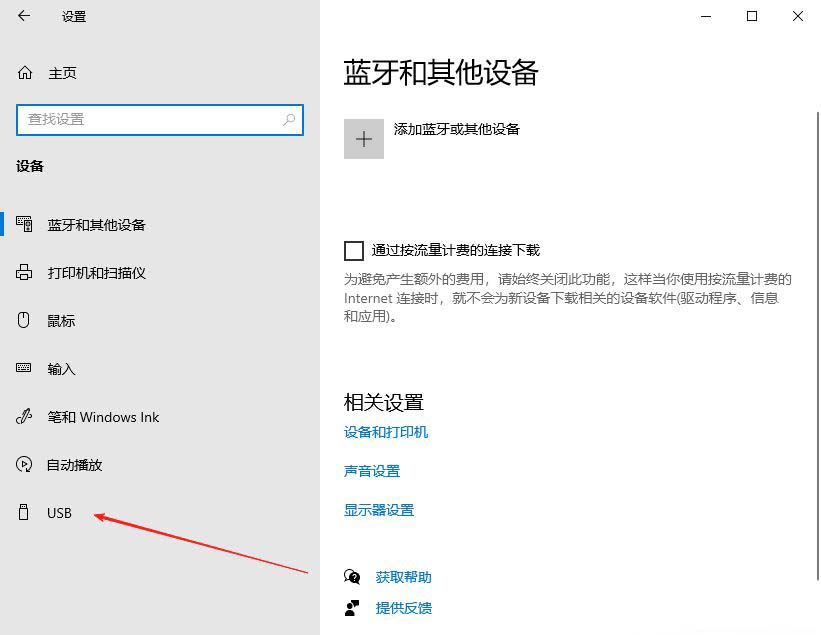Click the back arrow icon

point(24,16)
